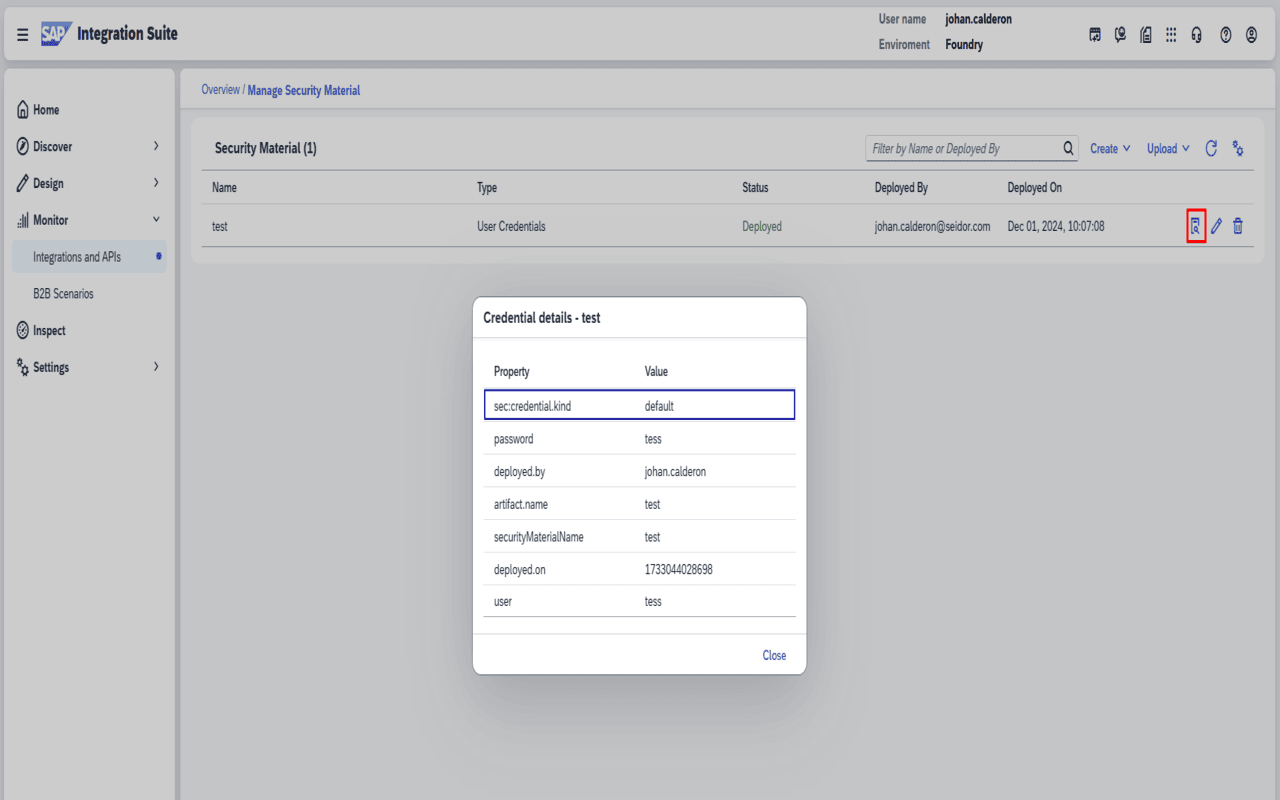Delete the test security material
Viewport: 1280px width, 800px height.
[1238, 226]
